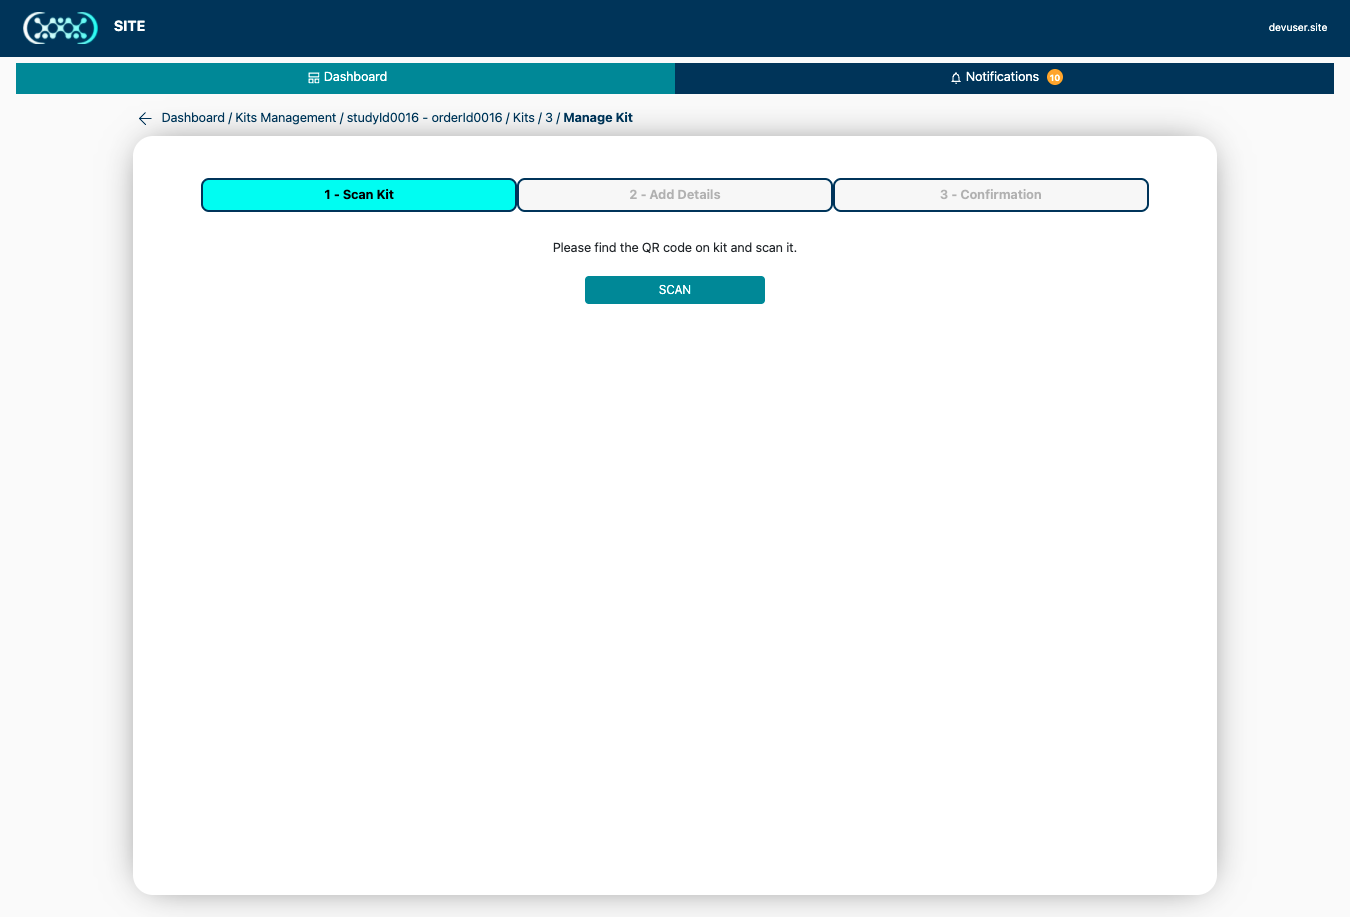
Task: Open Kits Management from the breadcrumb
Action: 286,117
